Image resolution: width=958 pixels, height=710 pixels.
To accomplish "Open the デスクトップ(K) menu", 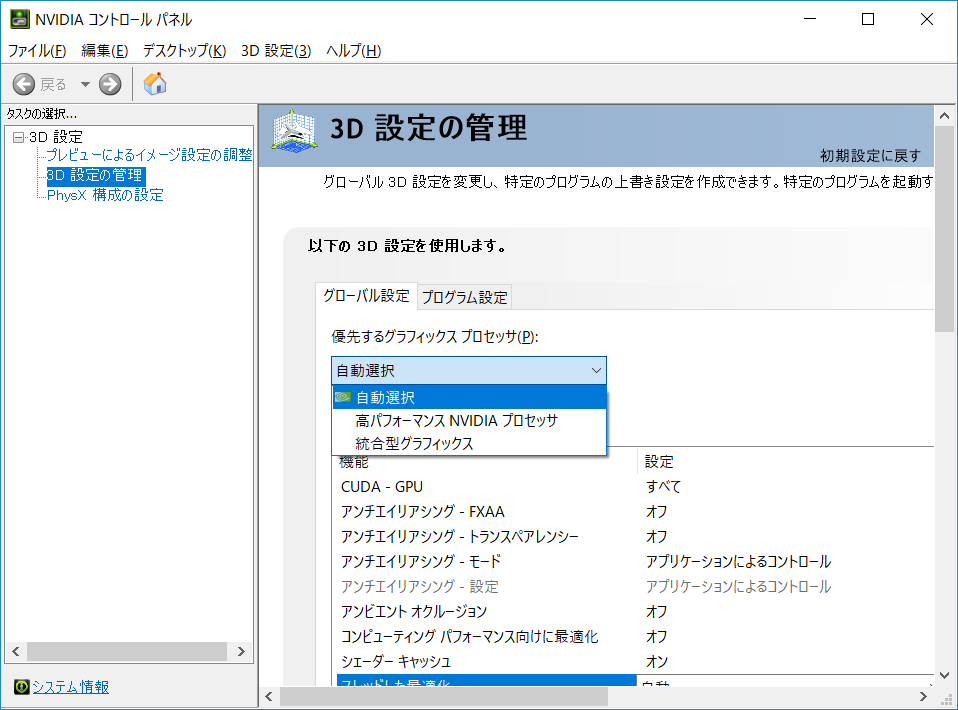I will pyautogui.click(x=185, y=51).
